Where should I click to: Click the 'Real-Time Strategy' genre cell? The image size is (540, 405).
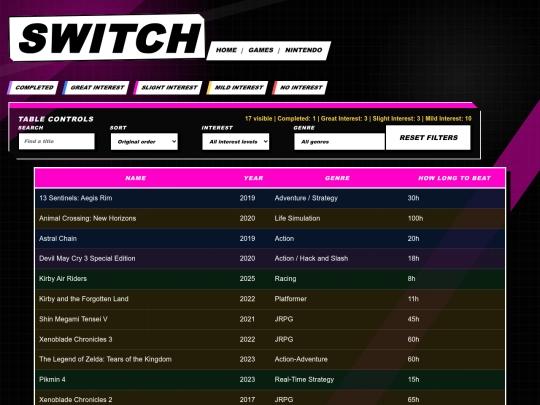[x=304, y=380]
